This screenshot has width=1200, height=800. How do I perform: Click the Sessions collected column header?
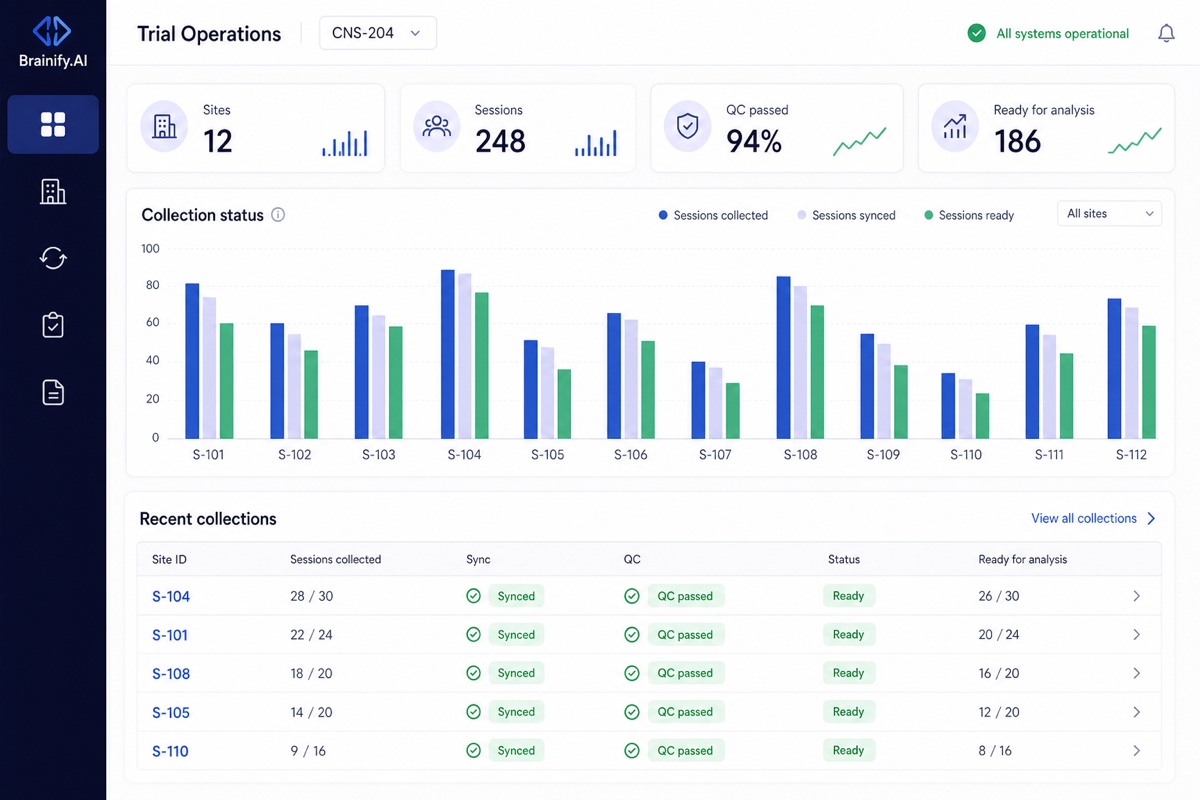point(335,559)
